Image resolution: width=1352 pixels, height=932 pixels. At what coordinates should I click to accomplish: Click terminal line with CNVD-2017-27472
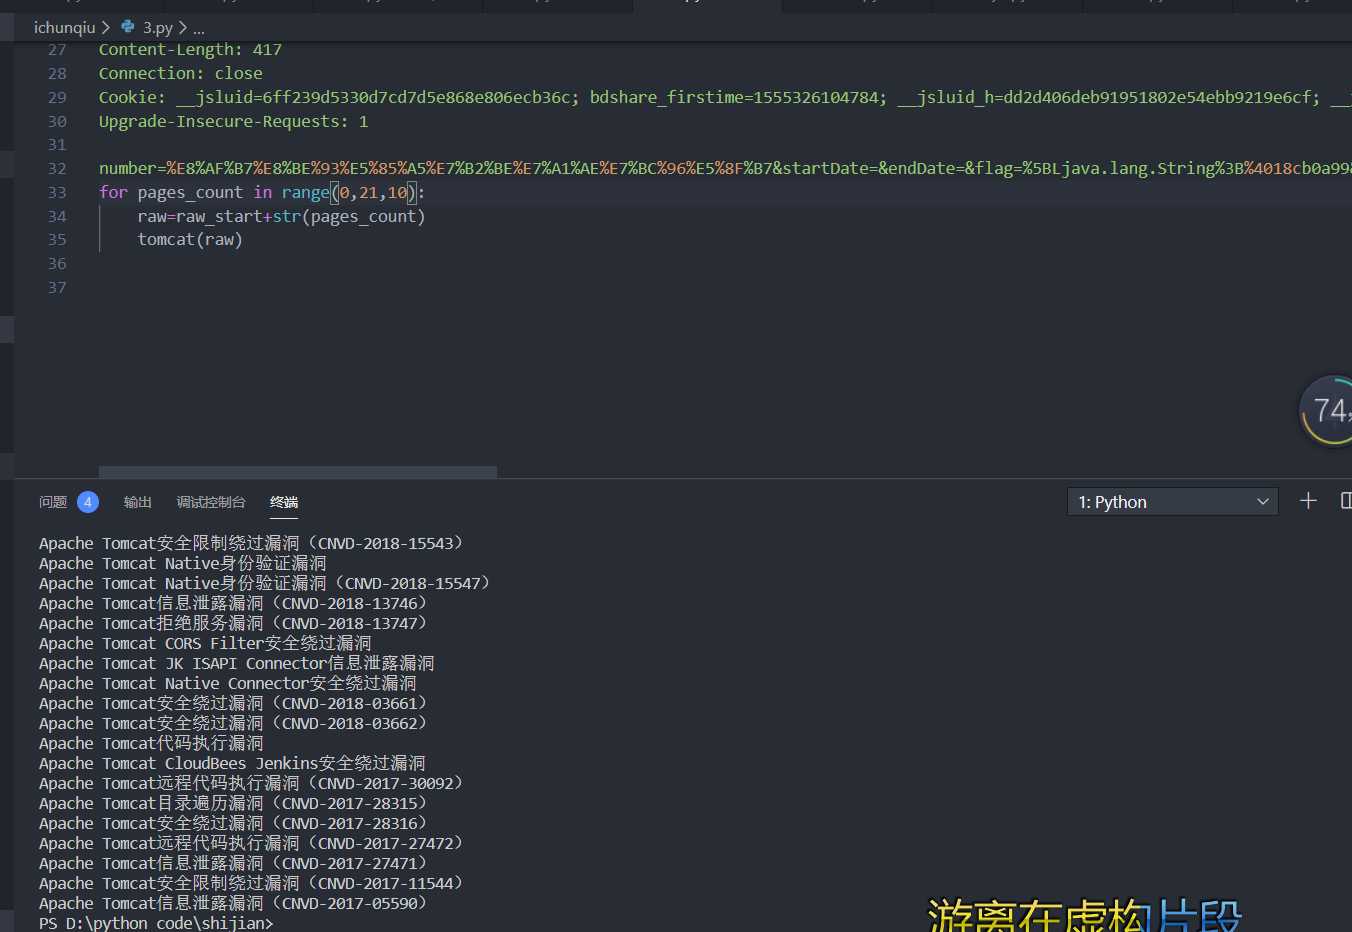pos(252,843)
